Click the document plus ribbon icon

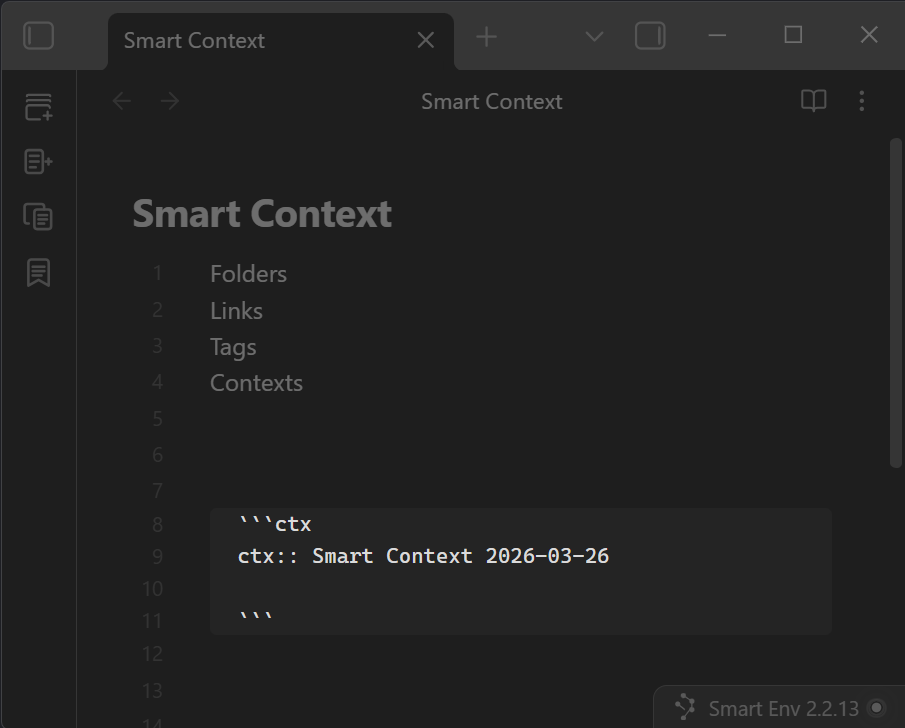coord(38,162)
